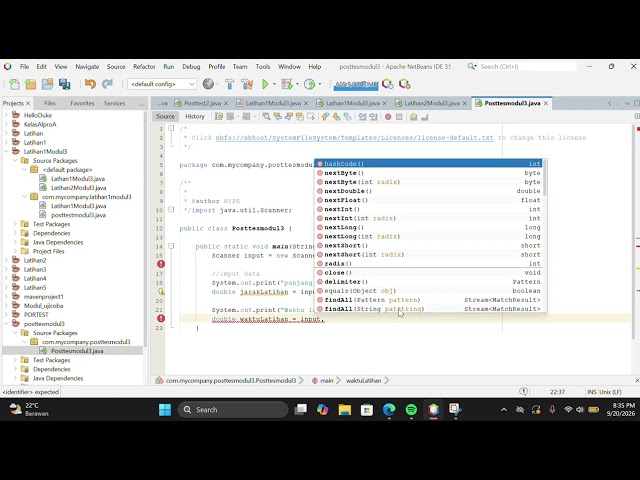This screenshot has height=480, width=640.
Task: Click the memory usage bar to run garbage collection
Action: (357, 84)
